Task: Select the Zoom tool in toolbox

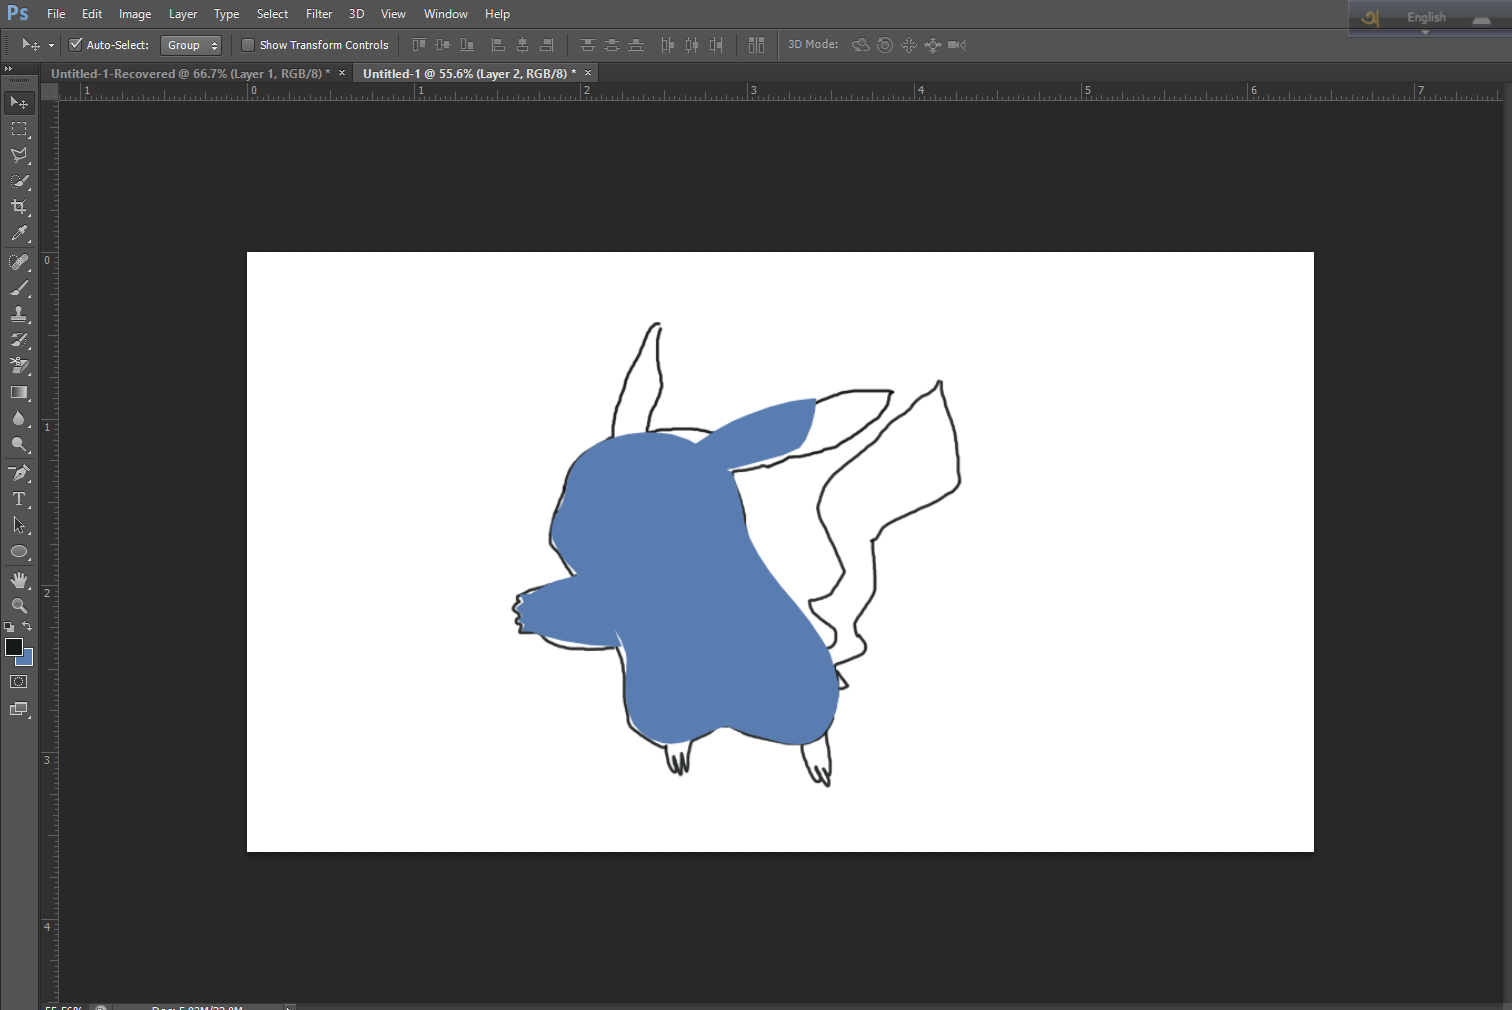Action: pyautogui.click(x=19, y=606)
